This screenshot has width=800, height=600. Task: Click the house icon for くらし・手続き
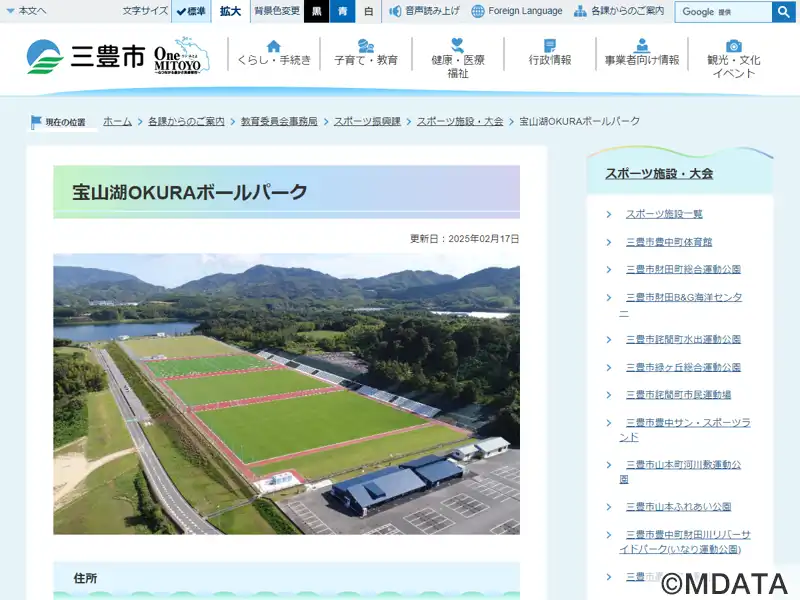tap(274, 46)
